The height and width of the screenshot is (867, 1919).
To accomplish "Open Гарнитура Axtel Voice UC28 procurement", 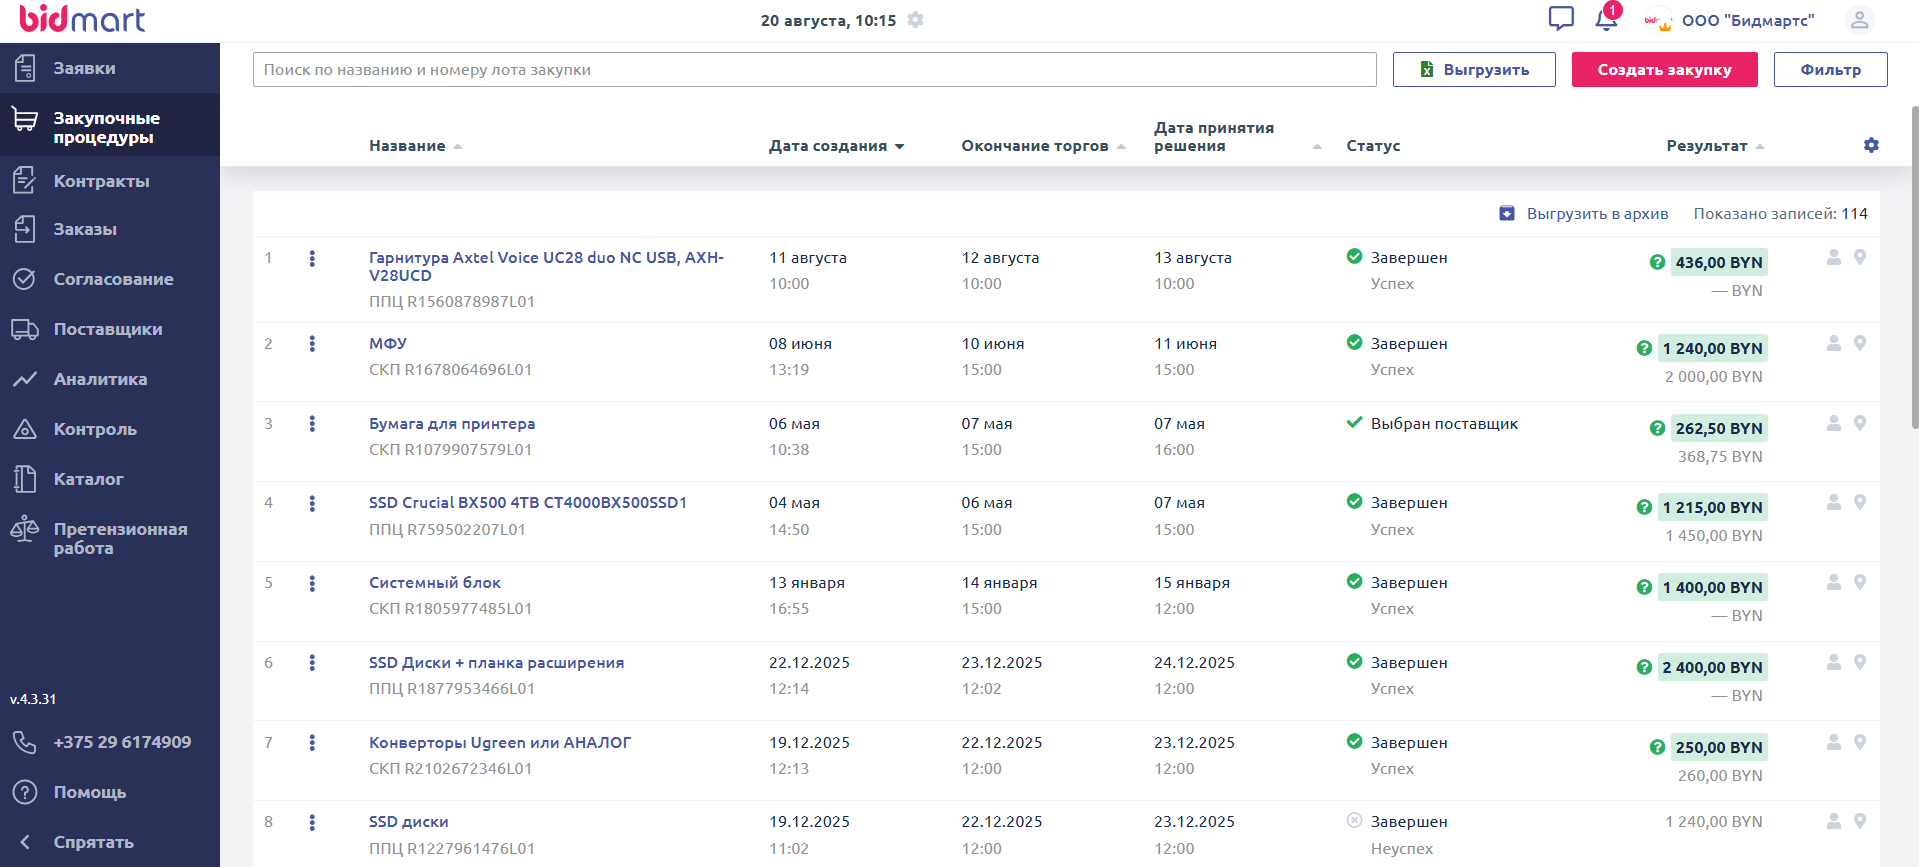I will [x=546, y=266].
